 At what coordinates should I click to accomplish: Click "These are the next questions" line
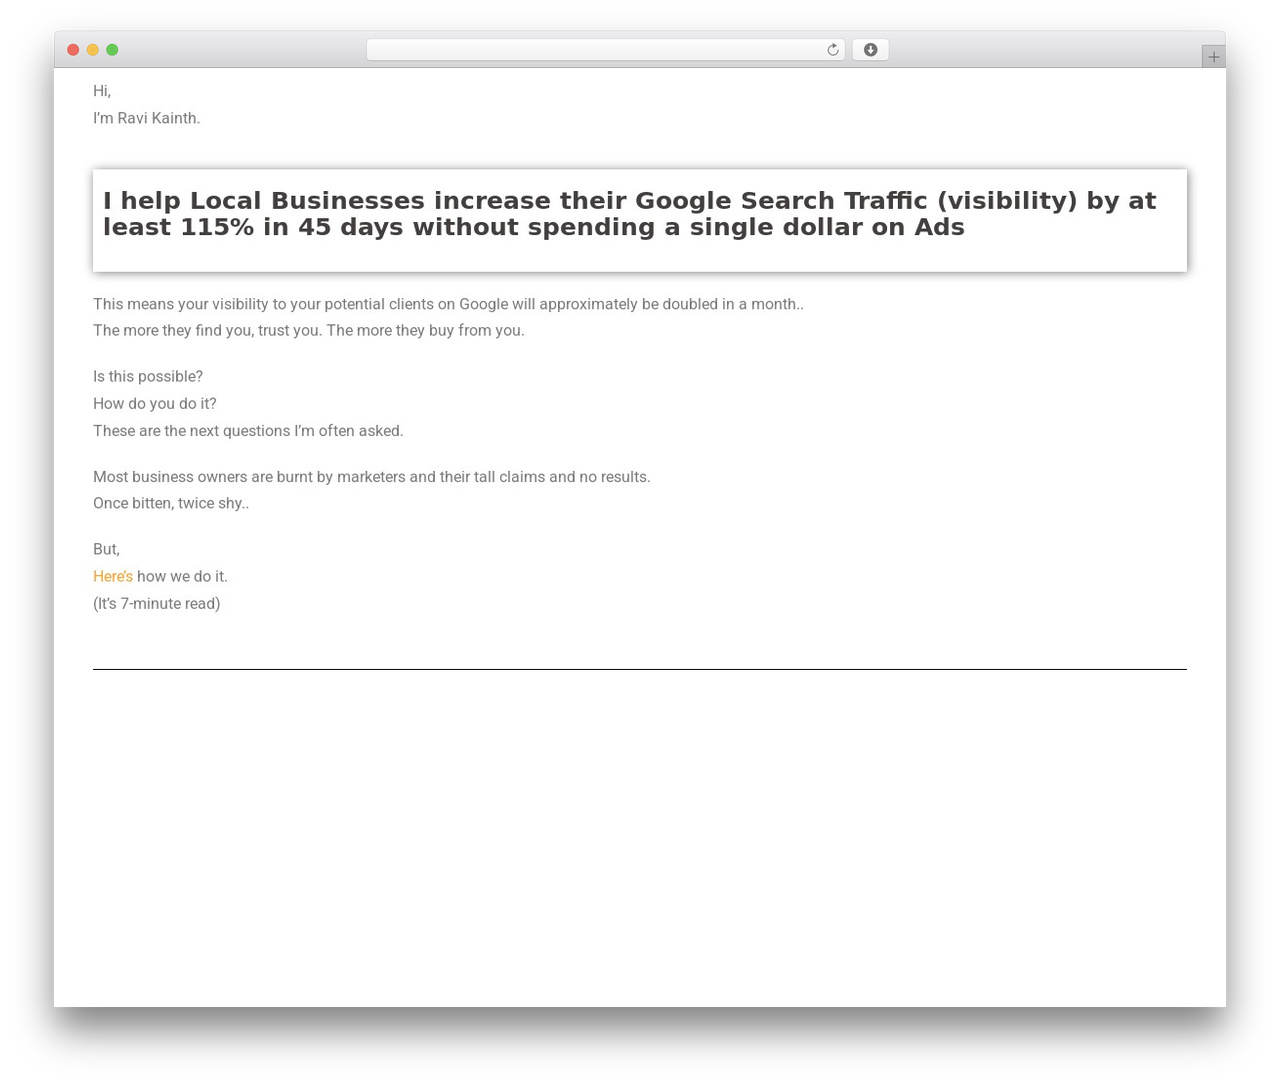point(248,431)
